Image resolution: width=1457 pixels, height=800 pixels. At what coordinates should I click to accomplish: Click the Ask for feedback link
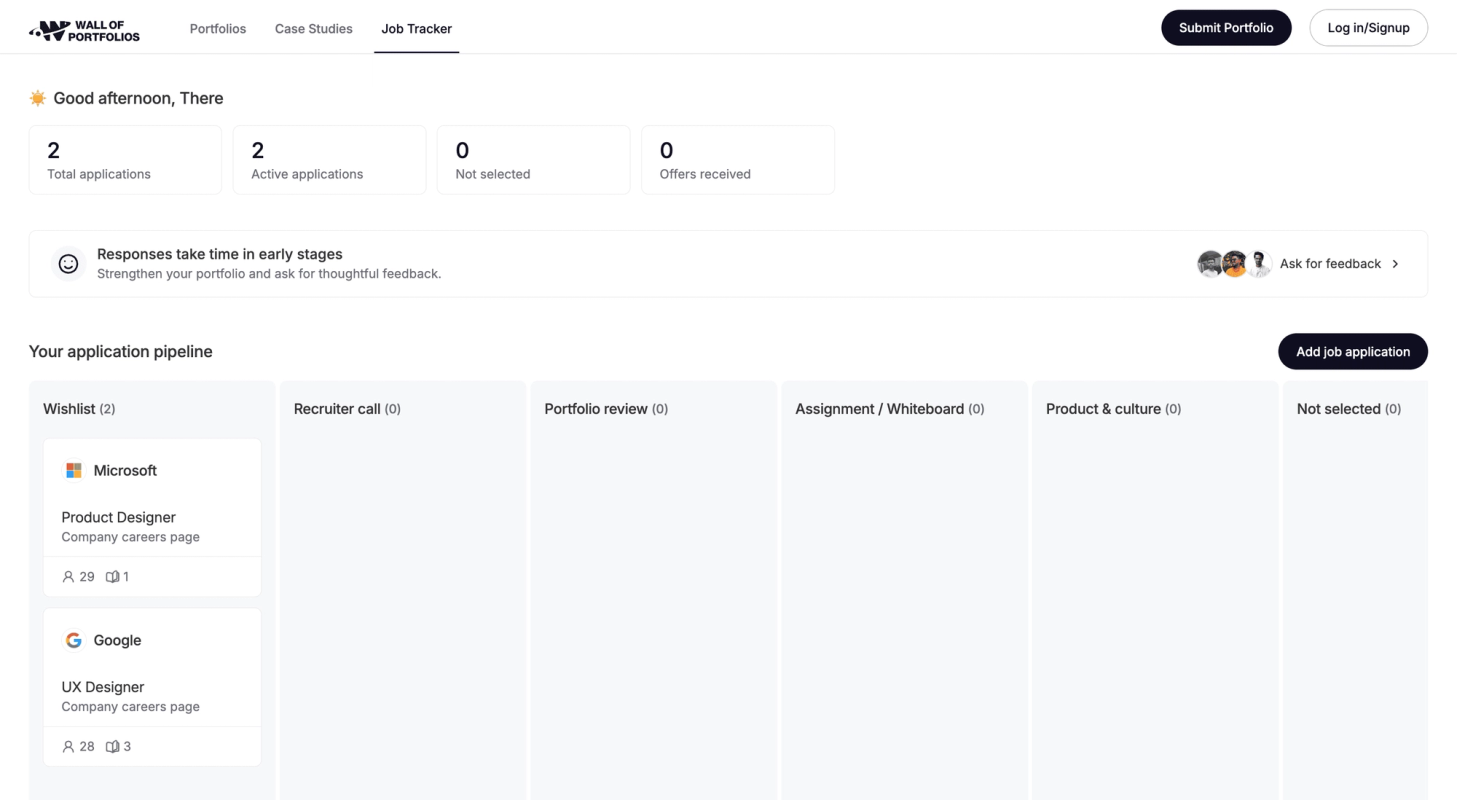(x=1330, y=264)
